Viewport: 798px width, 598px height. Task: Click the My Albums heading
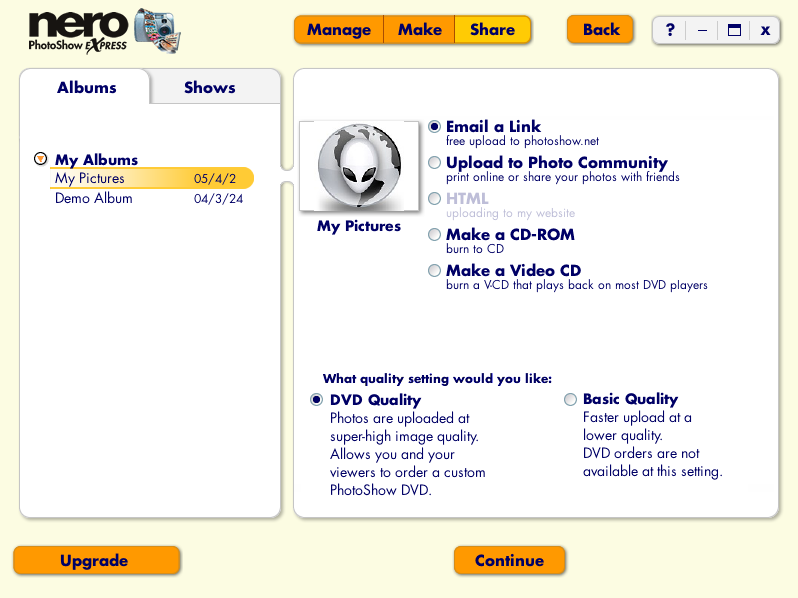coord(96,160)
